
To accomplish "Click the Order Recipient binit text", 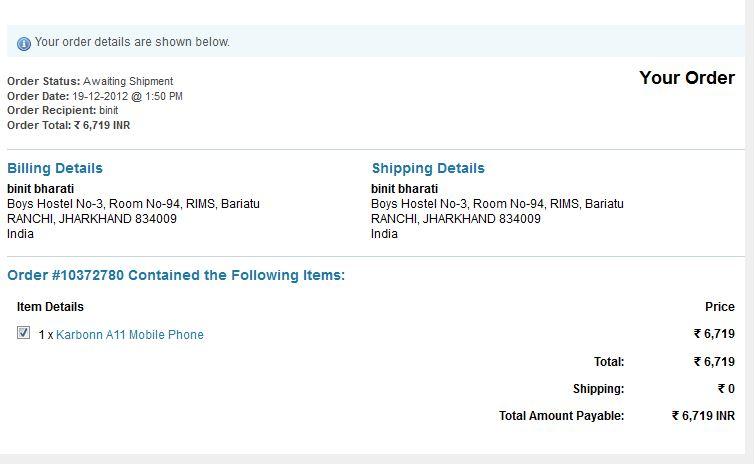I will coord(63,110).
